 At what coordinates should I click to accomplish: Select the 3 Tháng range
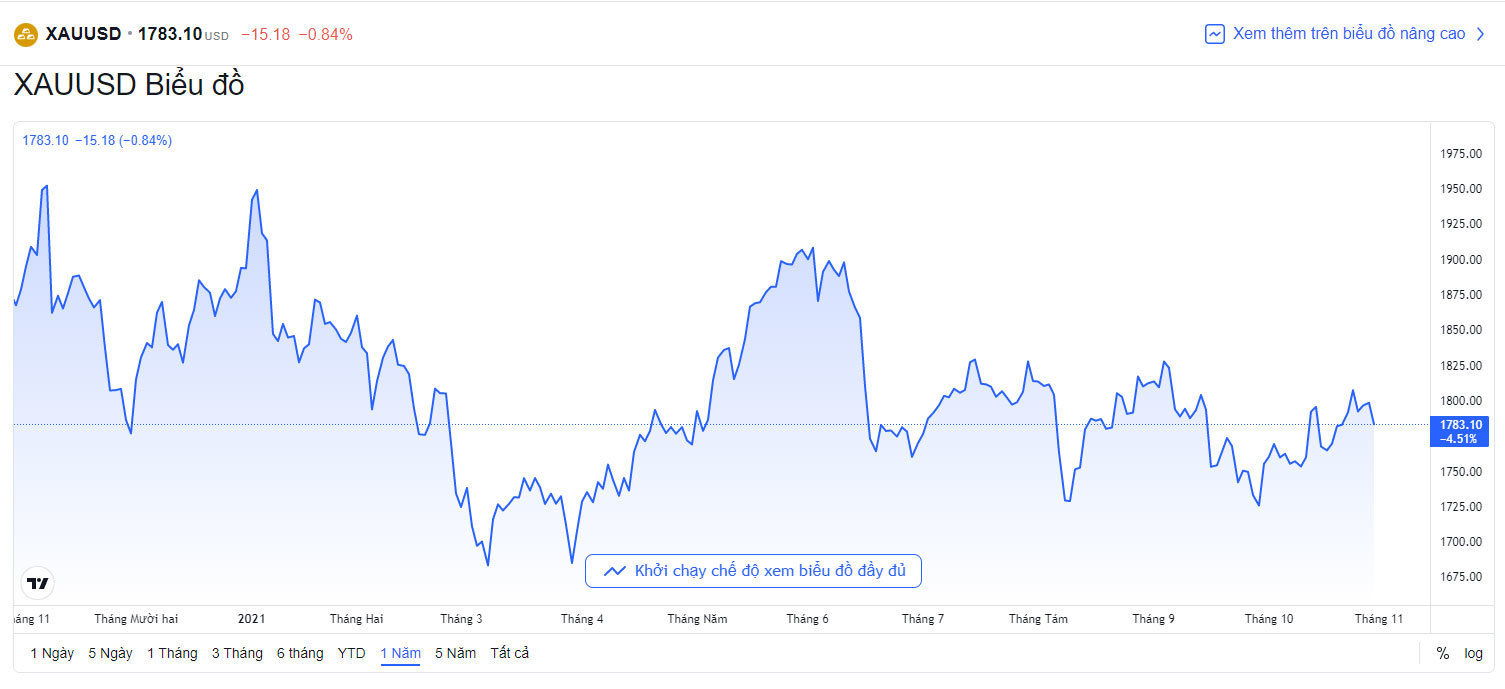click(237, 653)
